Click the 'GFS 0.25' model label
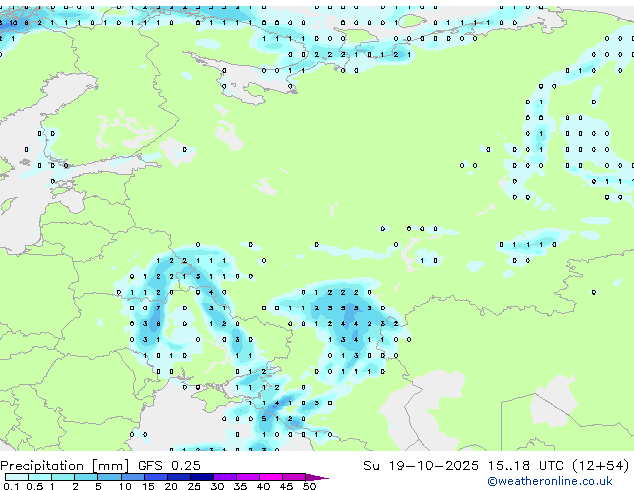 (x=169, y=466)
